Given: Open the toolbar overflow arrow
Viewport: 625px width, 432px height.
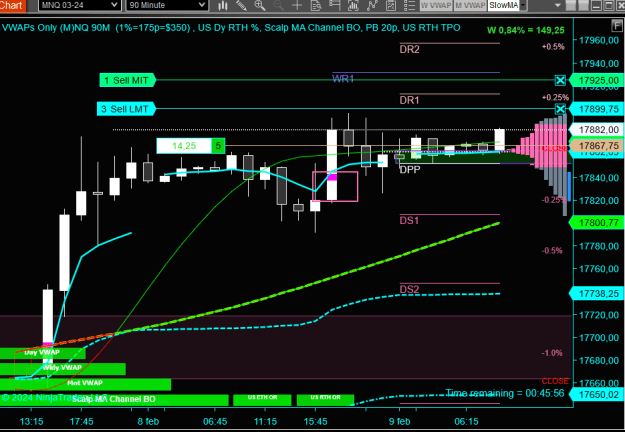Looking at the screenshot, I should pyautogui.click(x=557, y=6).
